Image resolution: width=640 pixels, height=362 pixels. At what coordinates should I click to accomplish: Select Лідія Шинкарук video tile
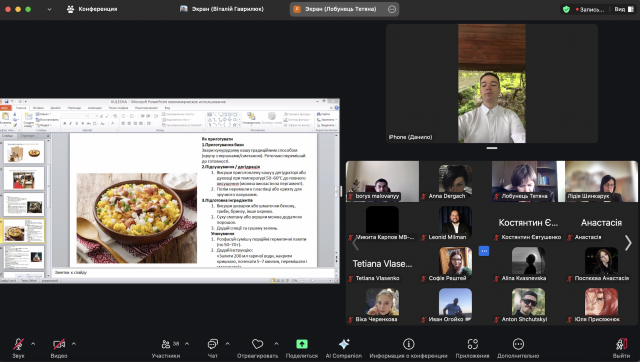(x=601, y=181)
